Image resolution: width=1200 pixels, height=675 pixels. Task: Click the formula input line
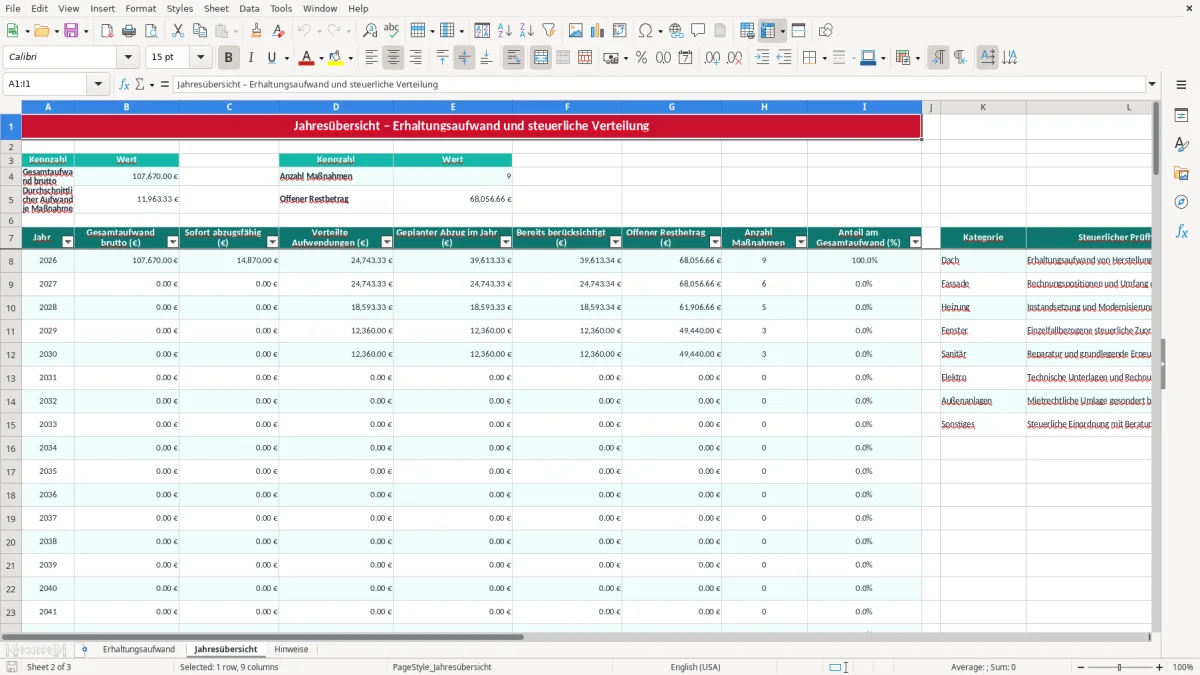point(658,85)
